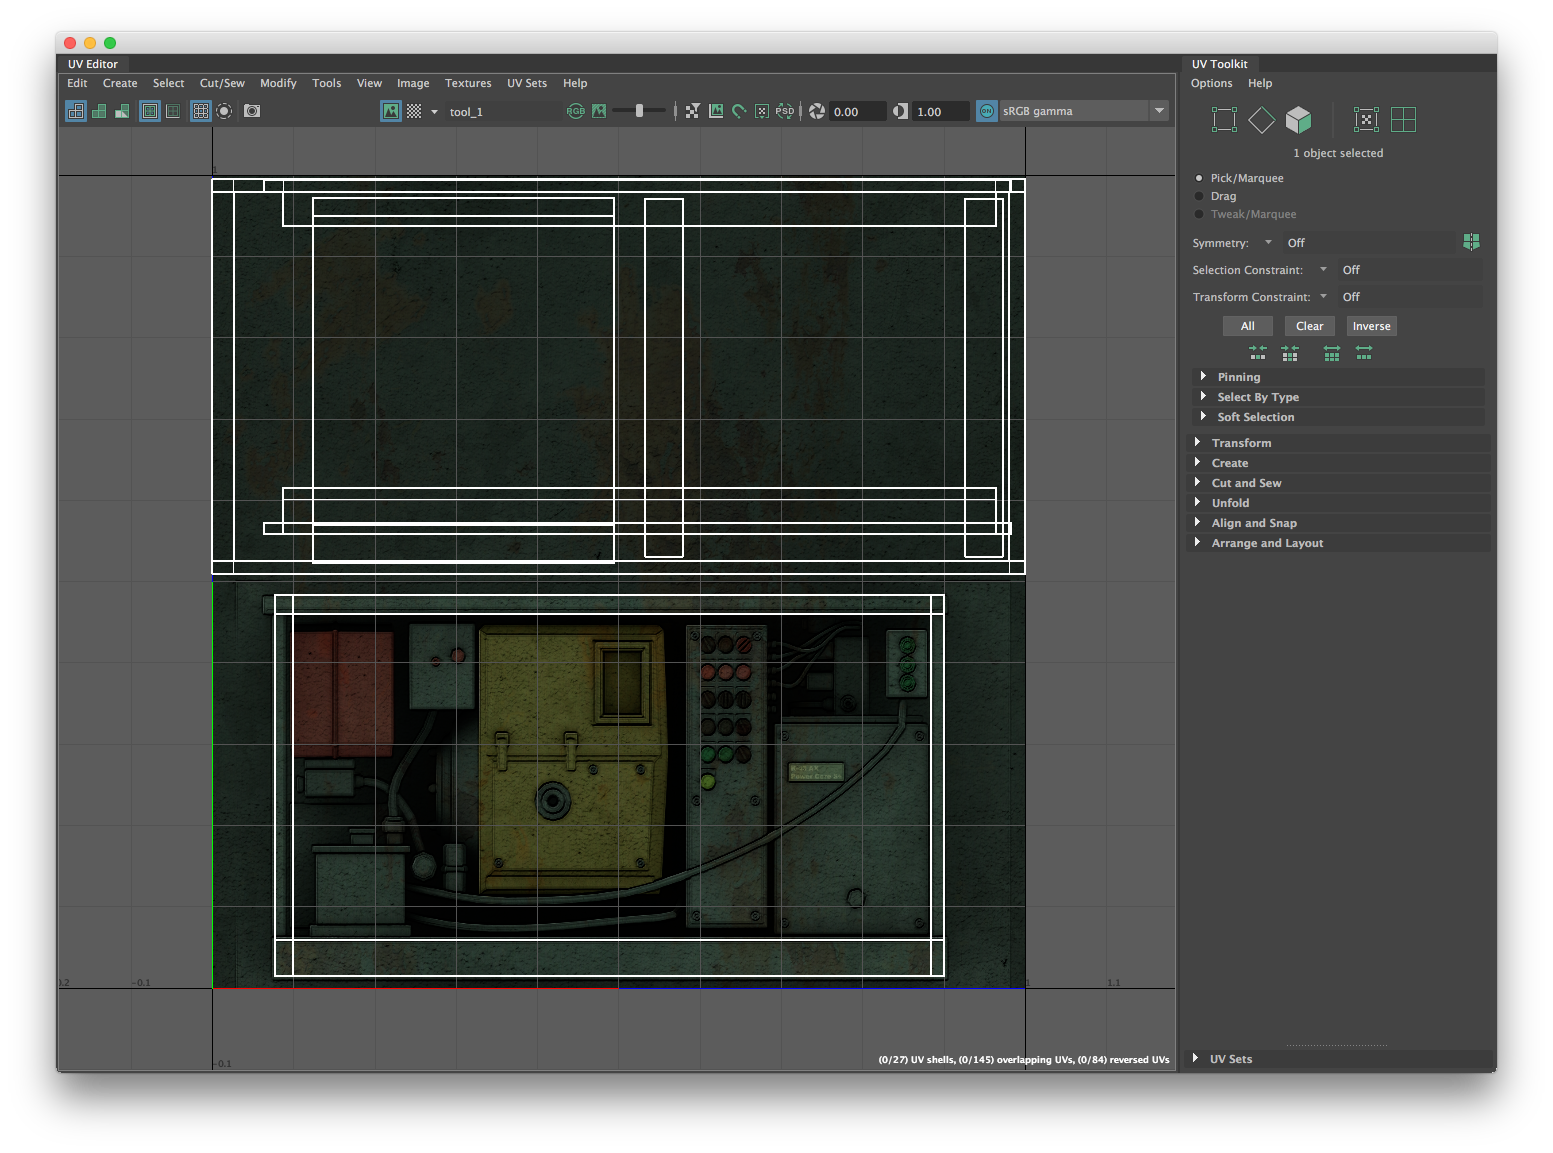Image resolution: width=1553 pixels, height=1153 pixels.
Task: Click the unfiltered image checker icon
Action: 692,111
